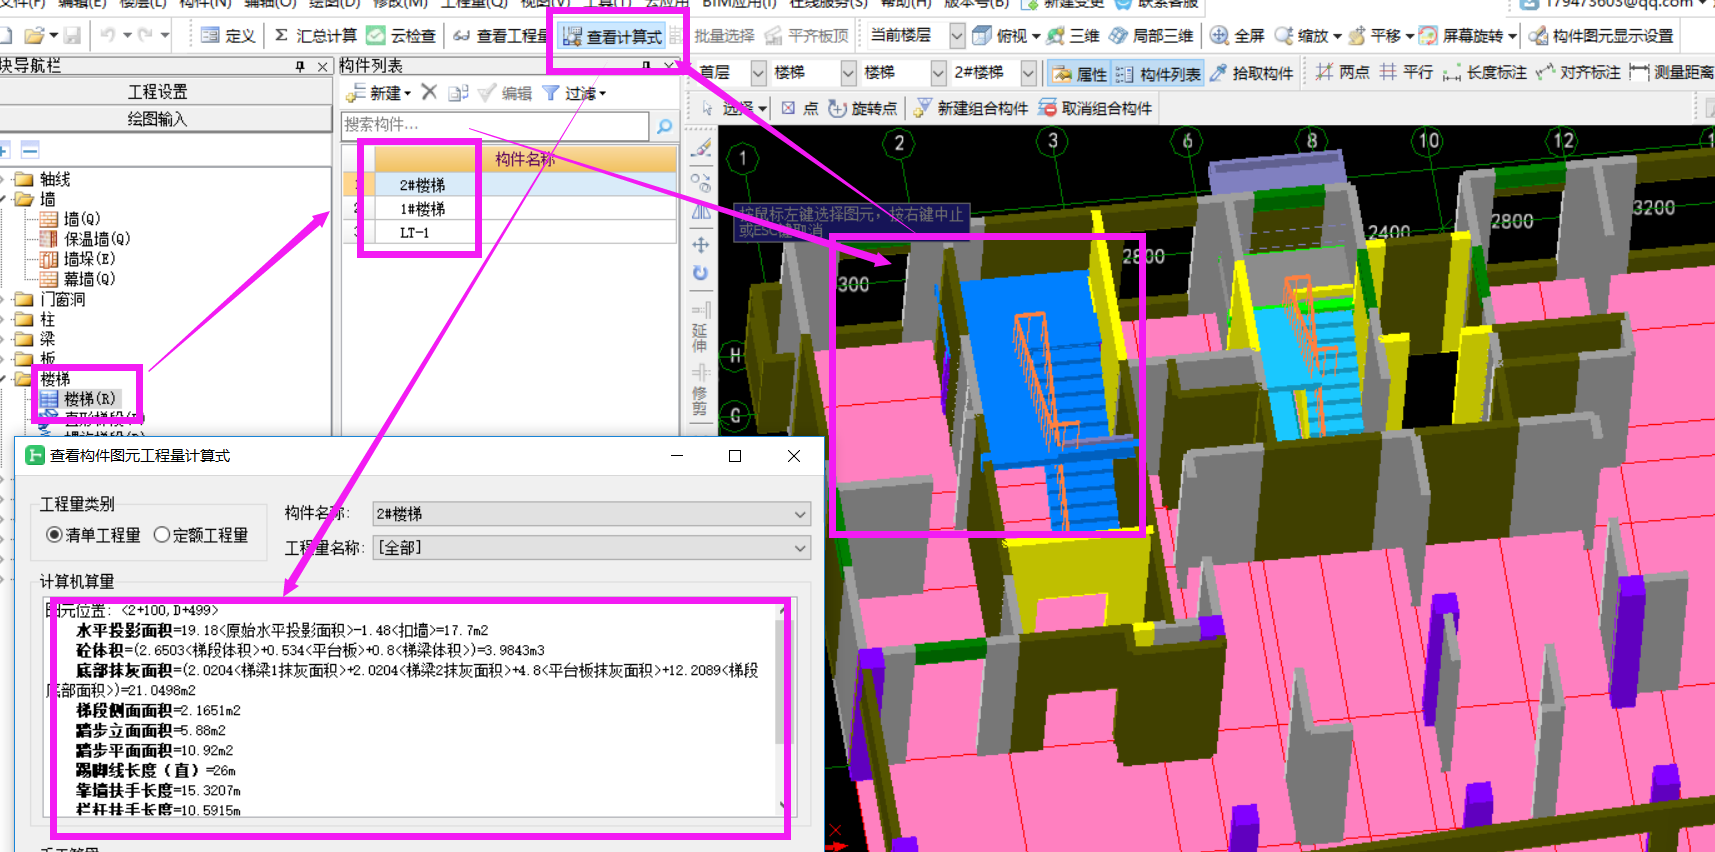Screen dimensions: 1715x852
Task: Select 两点 two-point axis tool
Action: tap(1342, 73)
